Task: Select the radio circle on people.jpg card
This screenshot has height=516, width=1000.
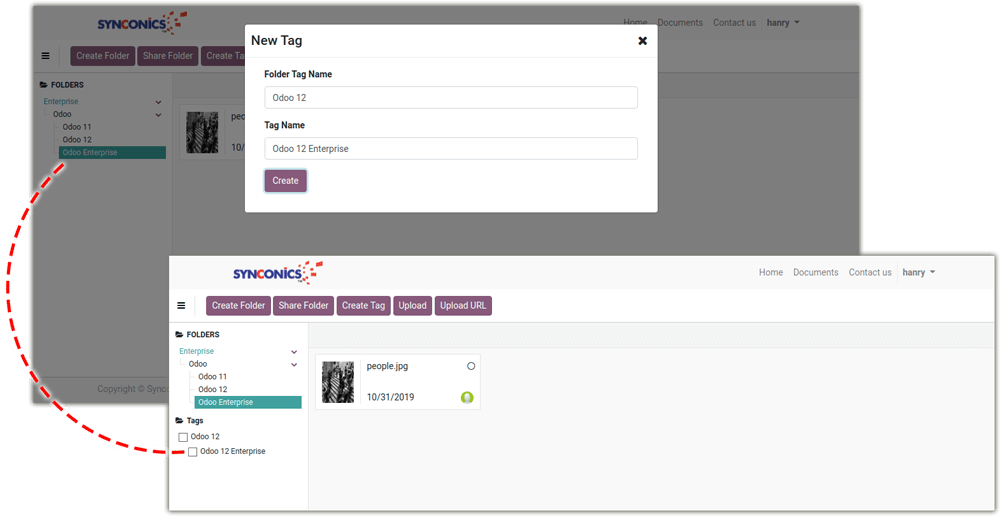Action: [x=471, y=367]
